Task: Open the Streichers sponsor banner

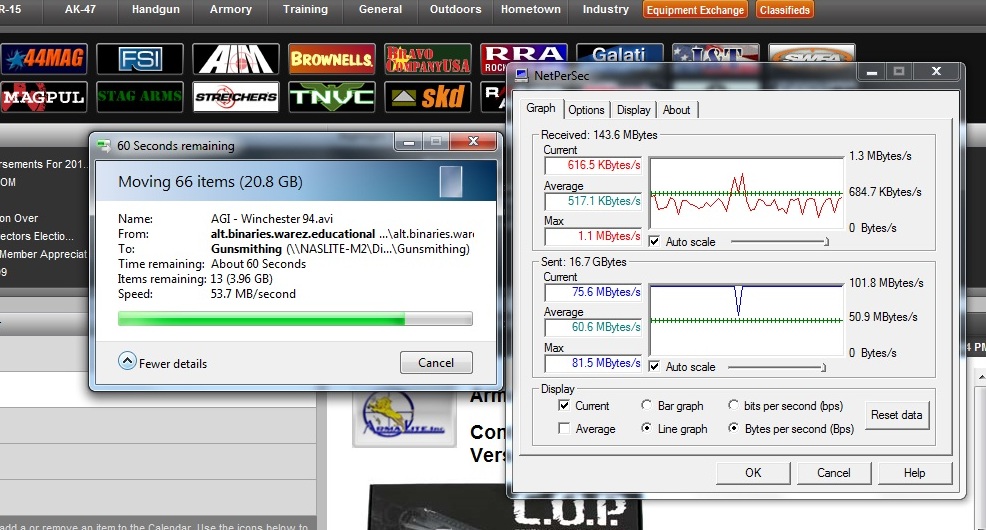Action: tap(236, 97)
